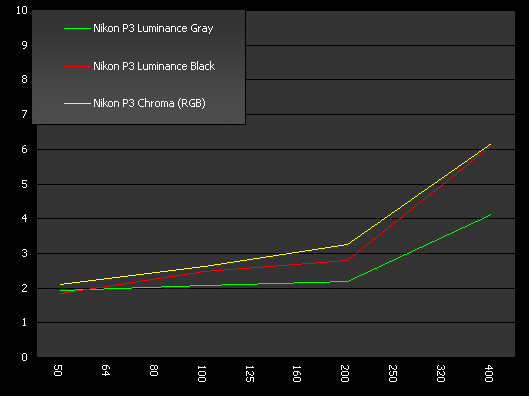529x396 pixels.
Task: Click the x-axis label 250
Action: [392, 373]
